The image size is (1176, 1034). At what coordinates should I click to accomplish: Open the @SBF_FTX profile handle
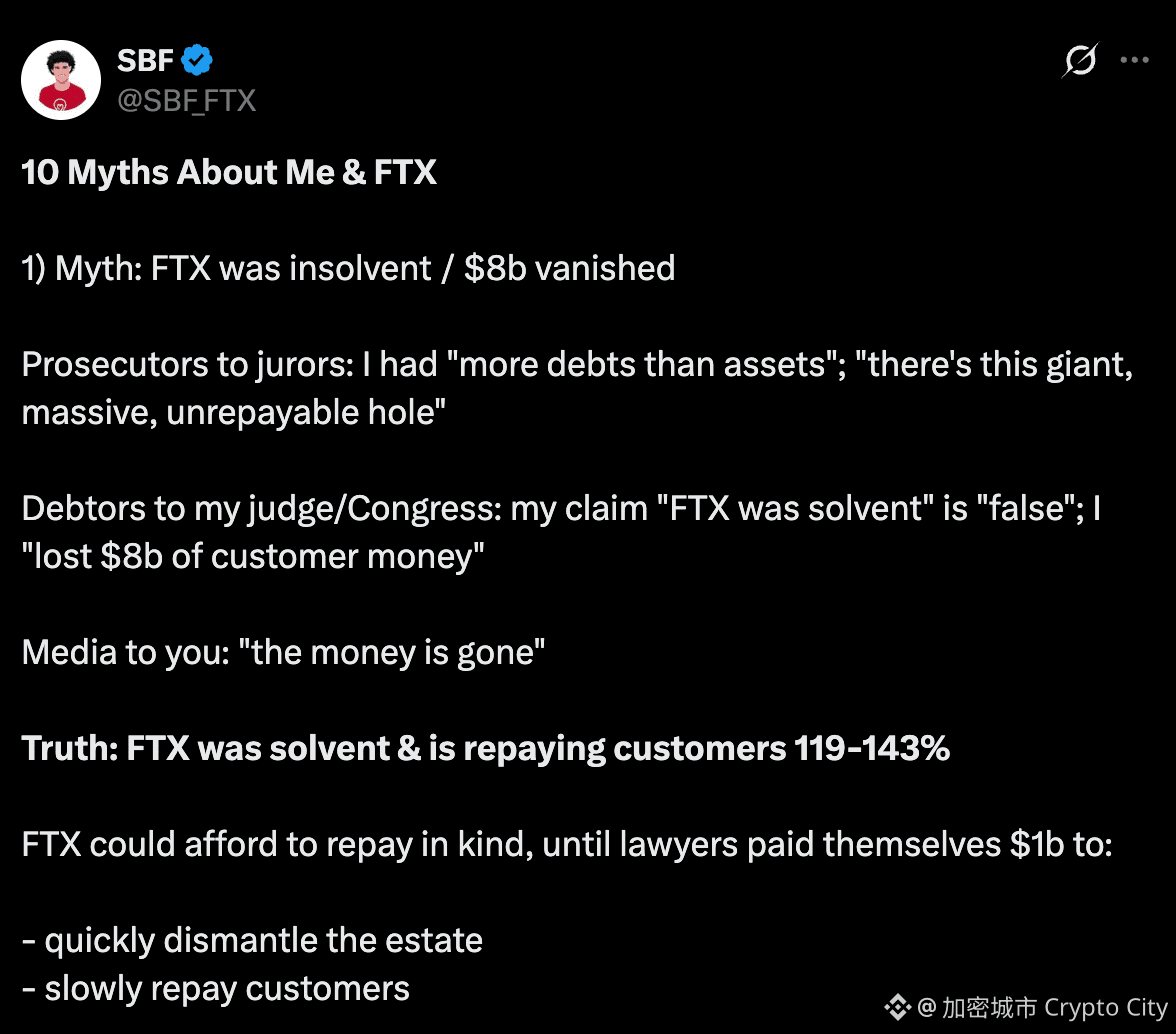point(186,100)
